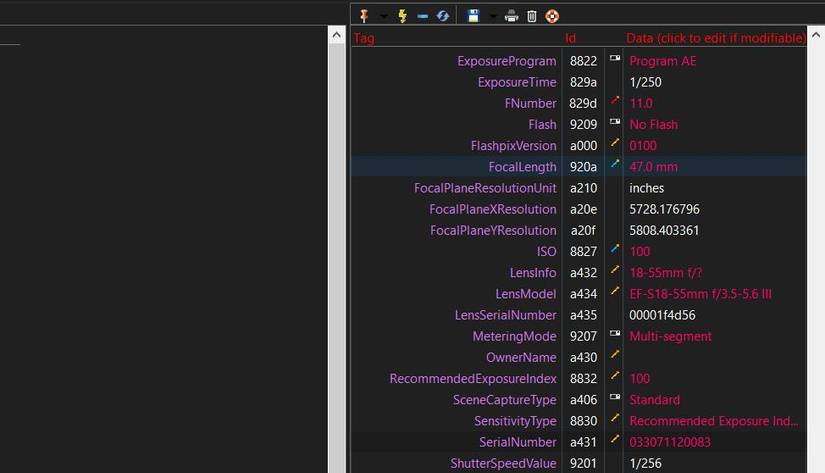Click the LensModel value EF-S18-55mm
The width and height of the screenshot is (825, 473).
pyautogui.click(x=700, y=294)
